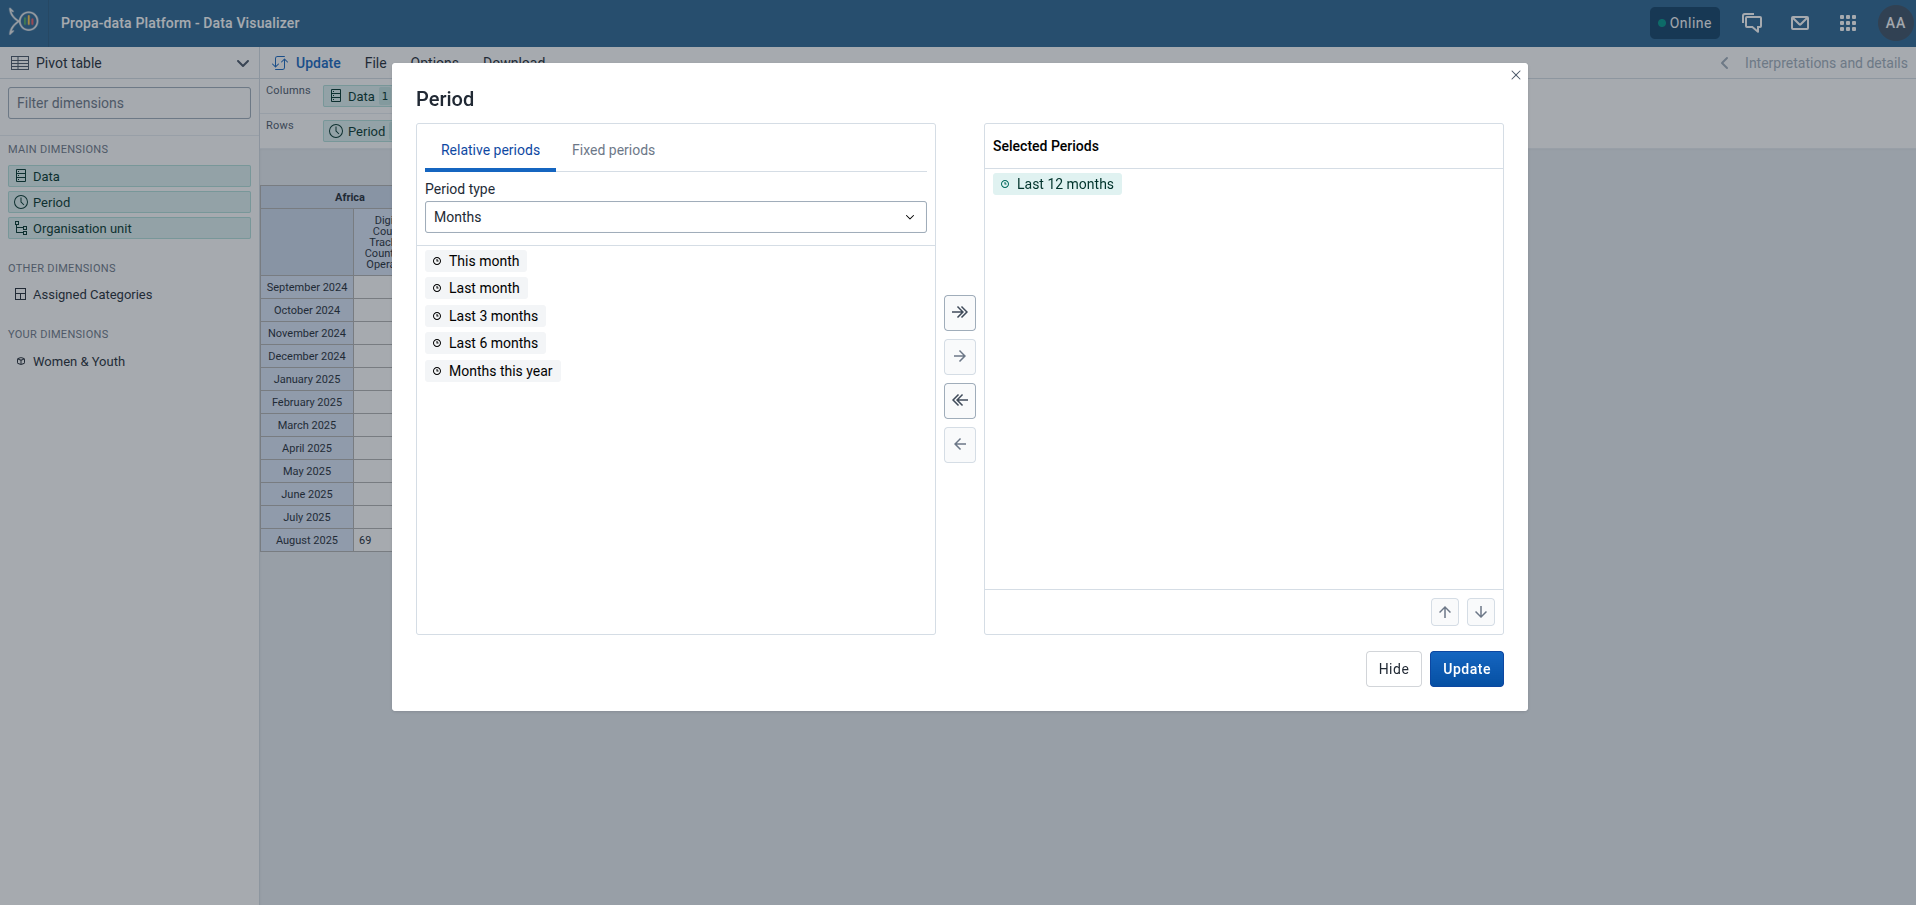Click the remove-all double left arrow button
Screen dimensions: 1916x905
click(x=959, y=401)
